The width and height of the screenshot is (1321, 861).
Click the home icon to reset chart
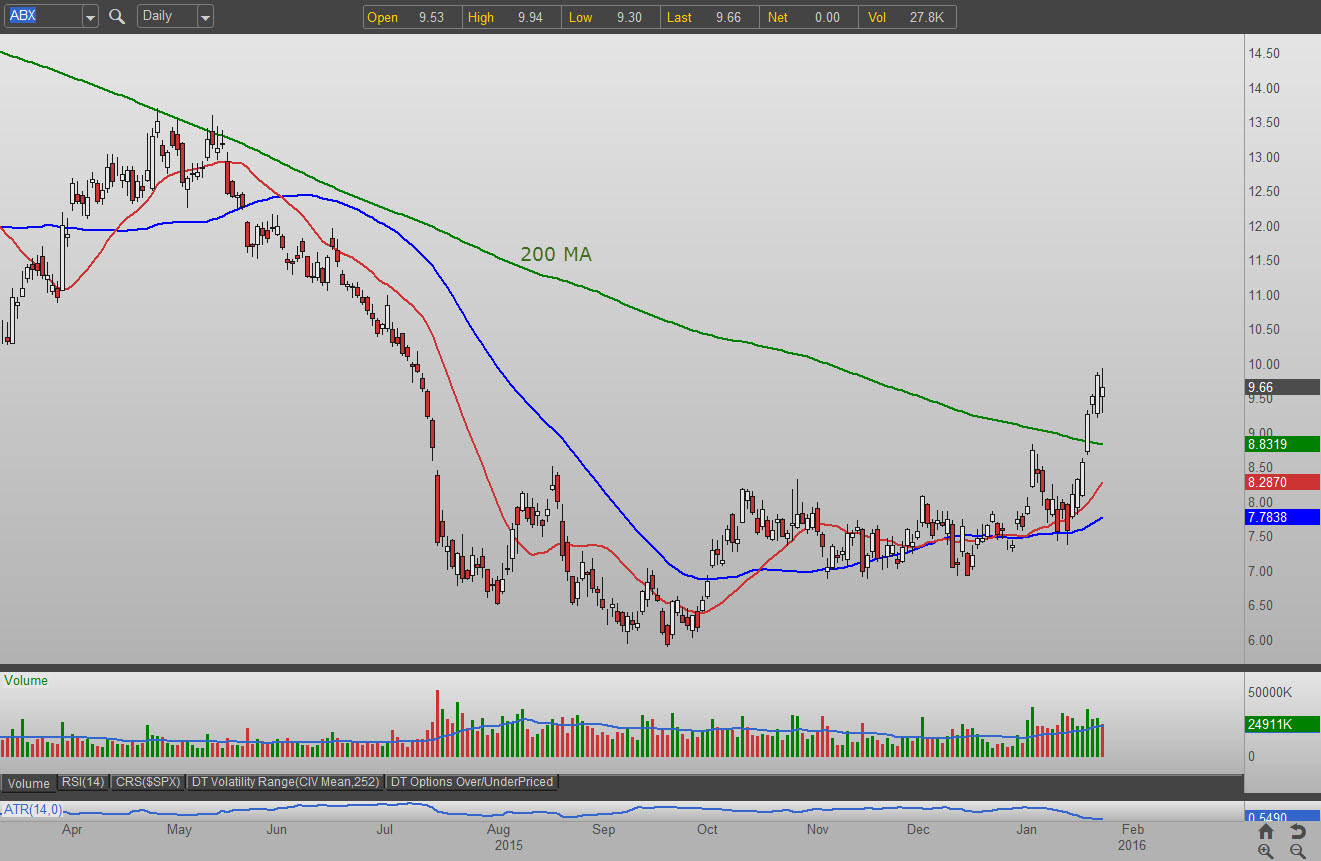(x=1266, y=832)
